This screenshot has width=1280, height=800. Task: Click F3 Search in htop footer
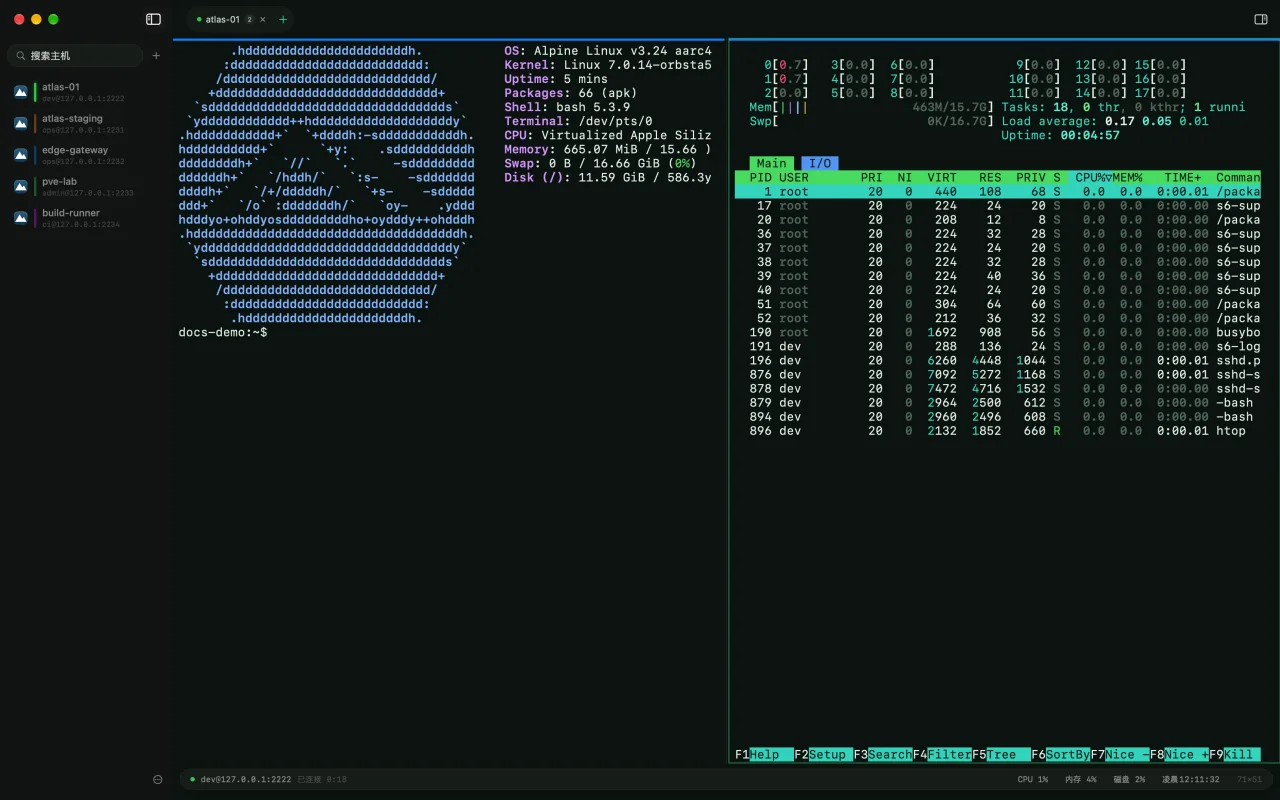882,755
